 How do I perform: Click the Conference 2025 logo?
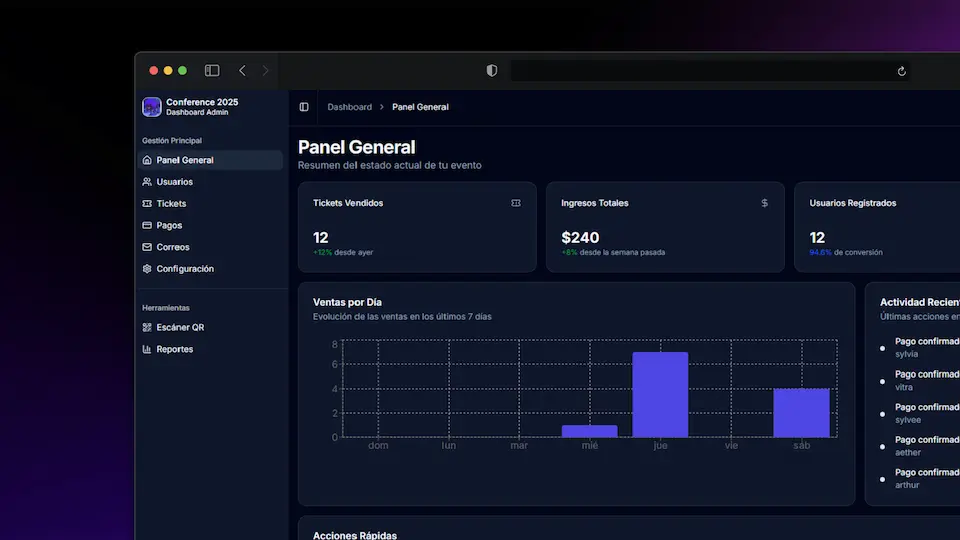pyautogui.click(x=151, y=107)
